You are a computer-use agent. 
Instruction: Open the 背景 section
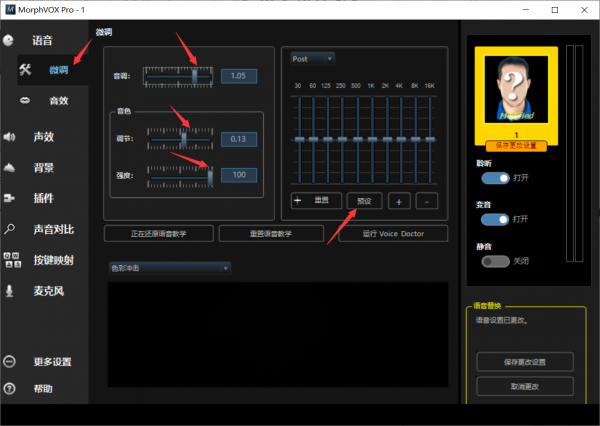click(x=44, y=167)
